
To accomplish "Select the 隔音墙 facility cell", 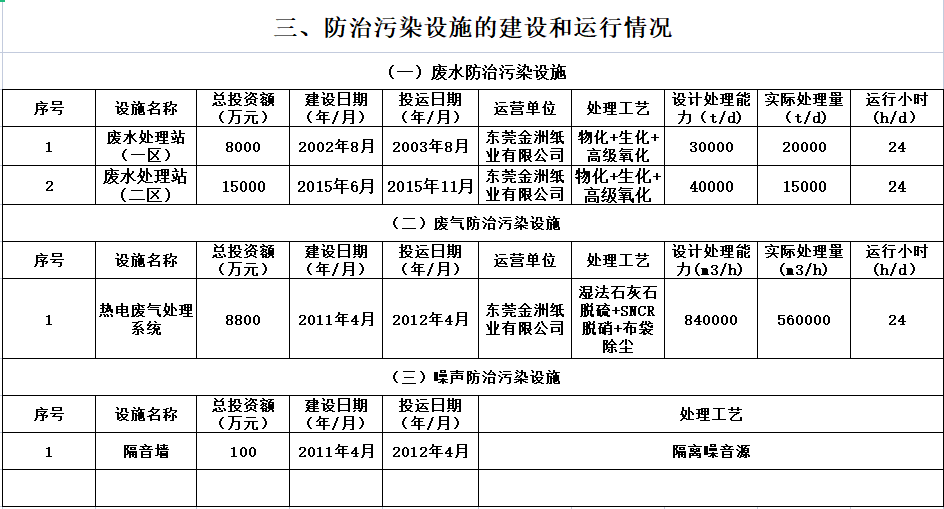I will [146, 451].
